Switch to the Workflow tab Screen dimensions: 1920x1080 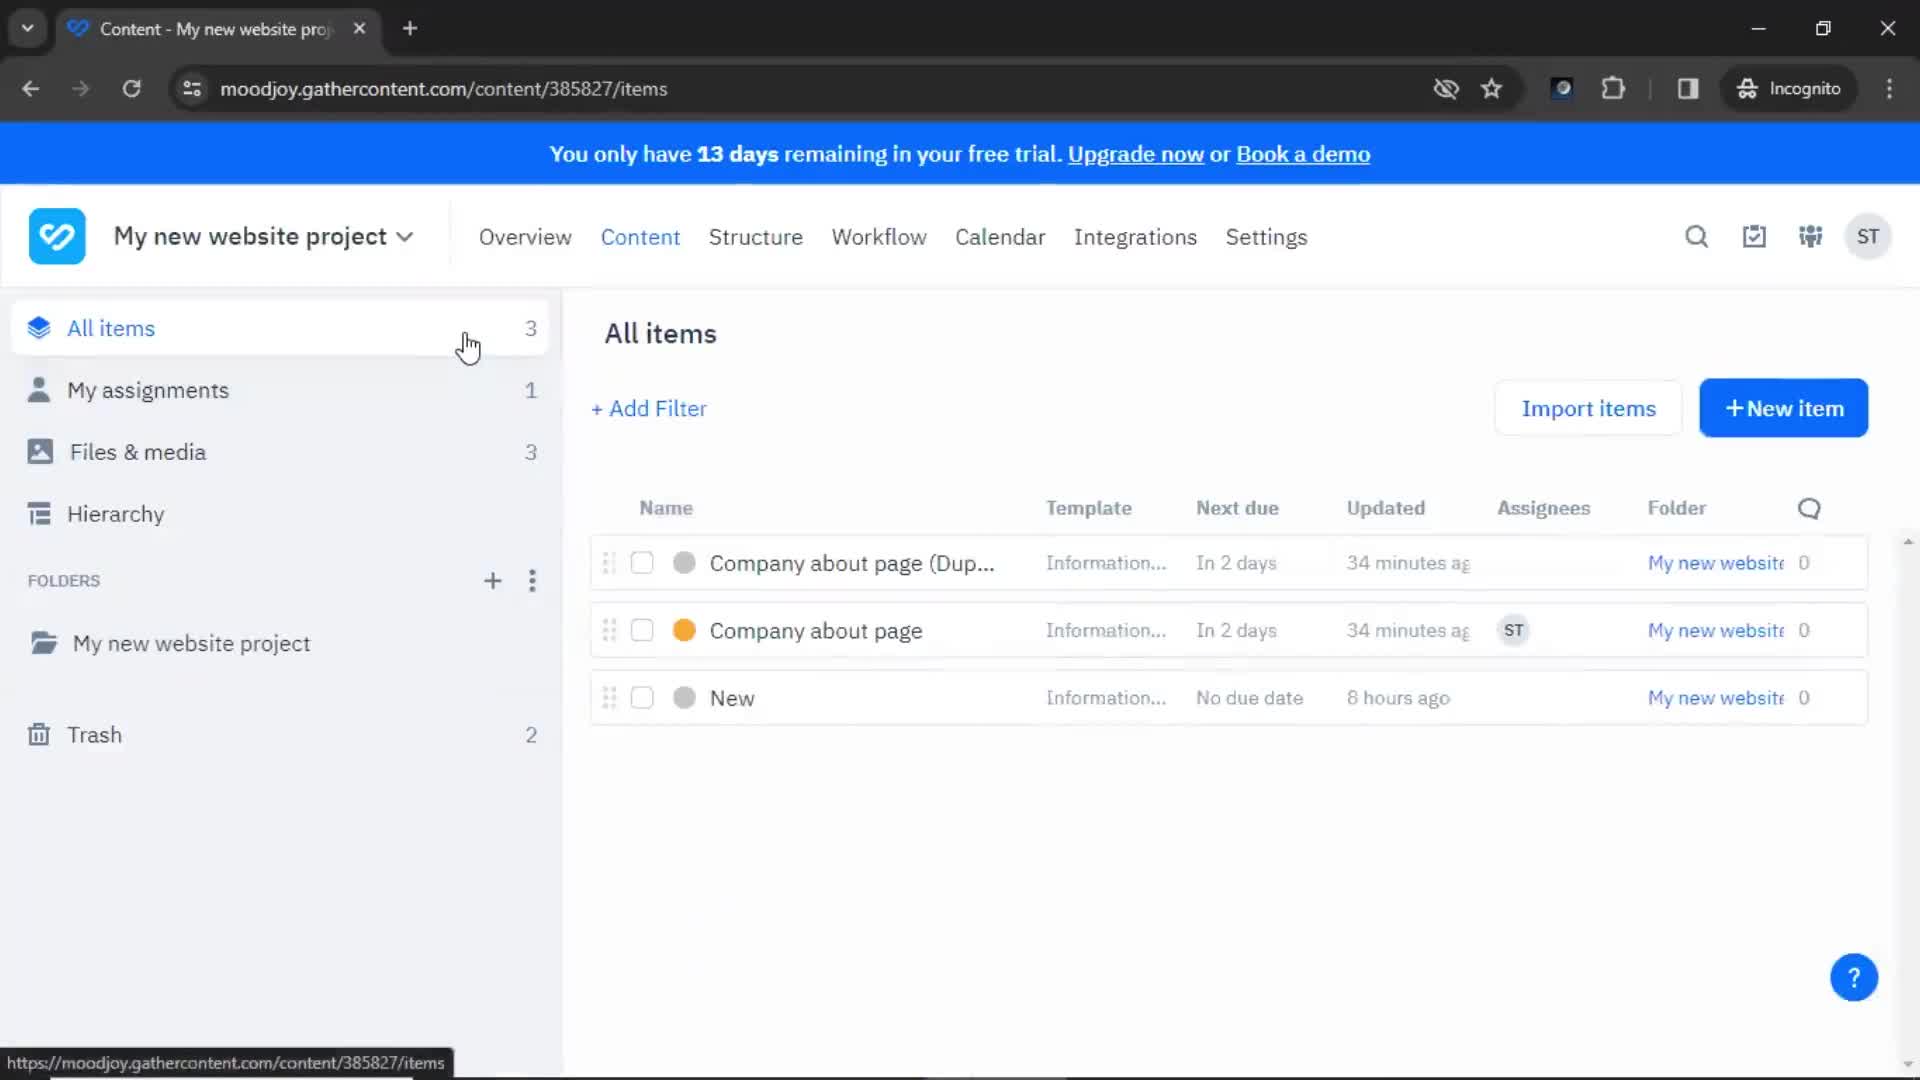[x=878, y=237]
